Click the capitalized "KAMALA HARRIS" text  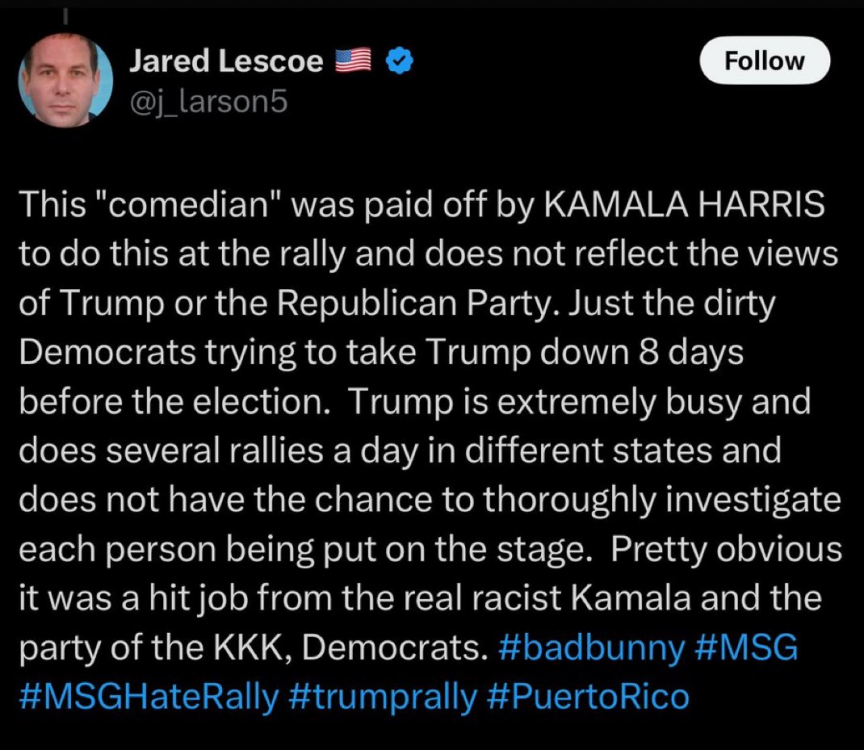click(683, 206)
